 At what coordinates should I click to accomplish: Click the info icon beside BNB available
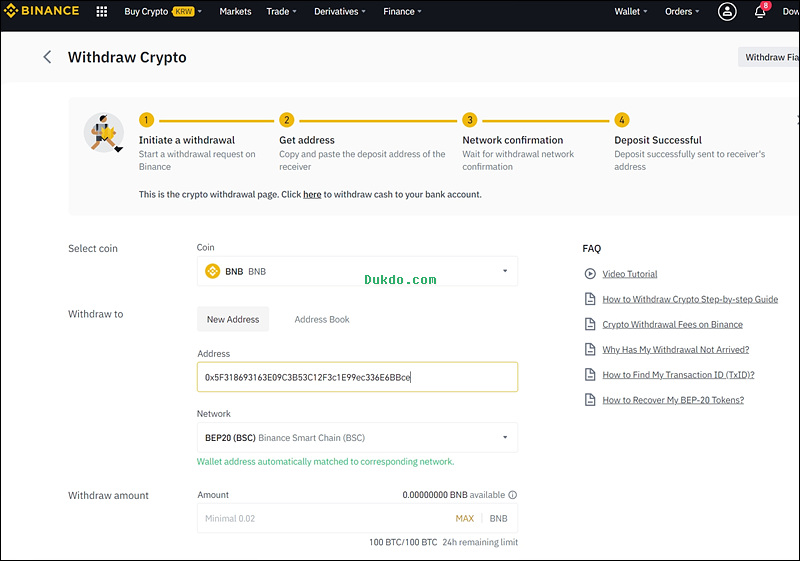point(513,495)
